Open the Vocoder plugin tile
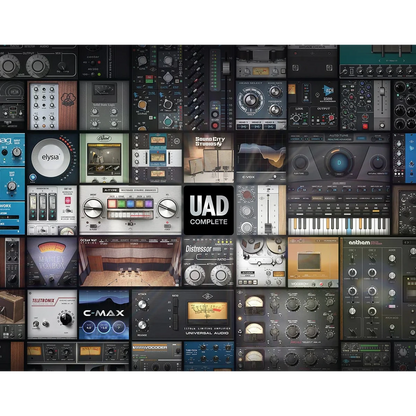416x416 pixels. (x=157, y=356)
